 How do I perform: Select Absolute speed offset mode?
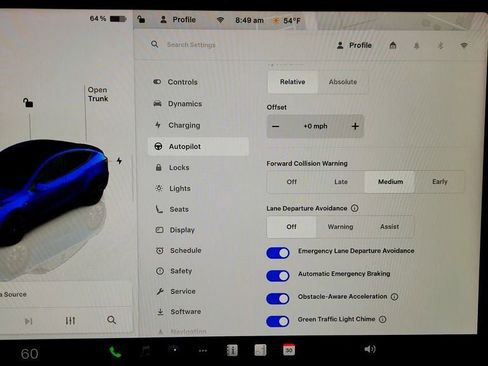click(343, 82)
